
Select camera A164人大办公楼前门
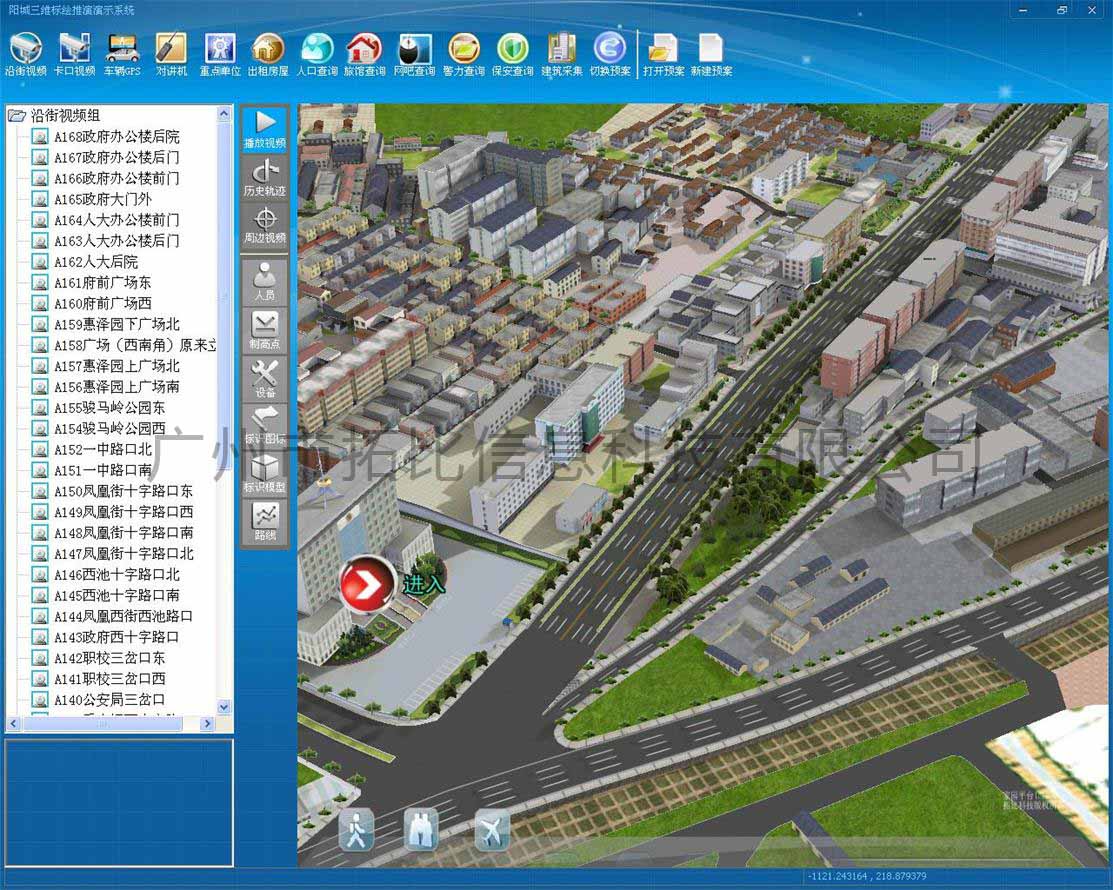click(x=117, y=220)
